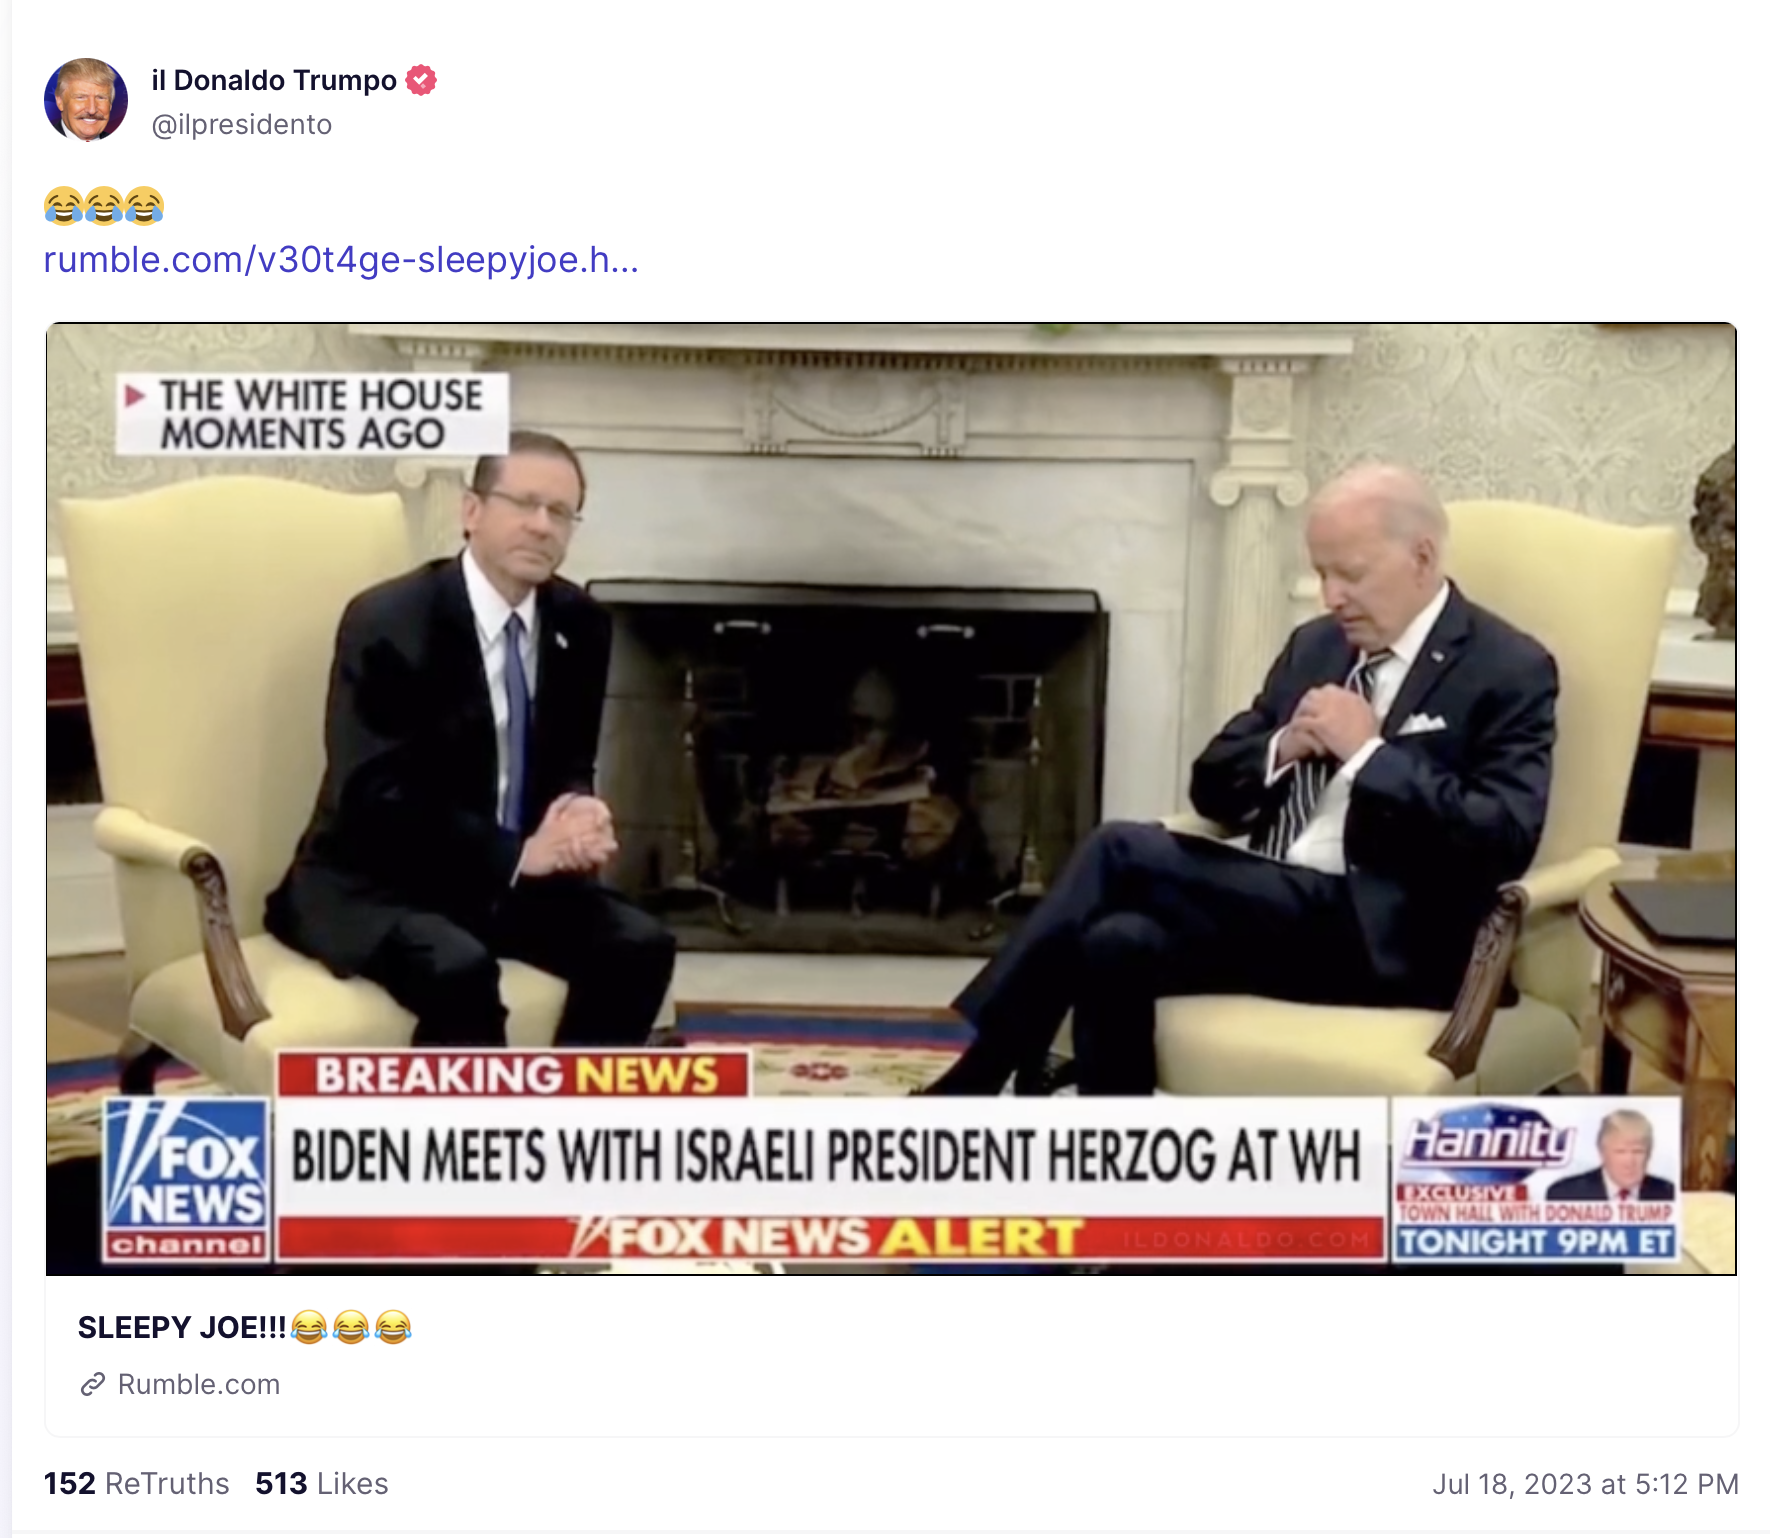Open the Rumble.com source text
The image size is (1770, 1538).
[199, 1385]
